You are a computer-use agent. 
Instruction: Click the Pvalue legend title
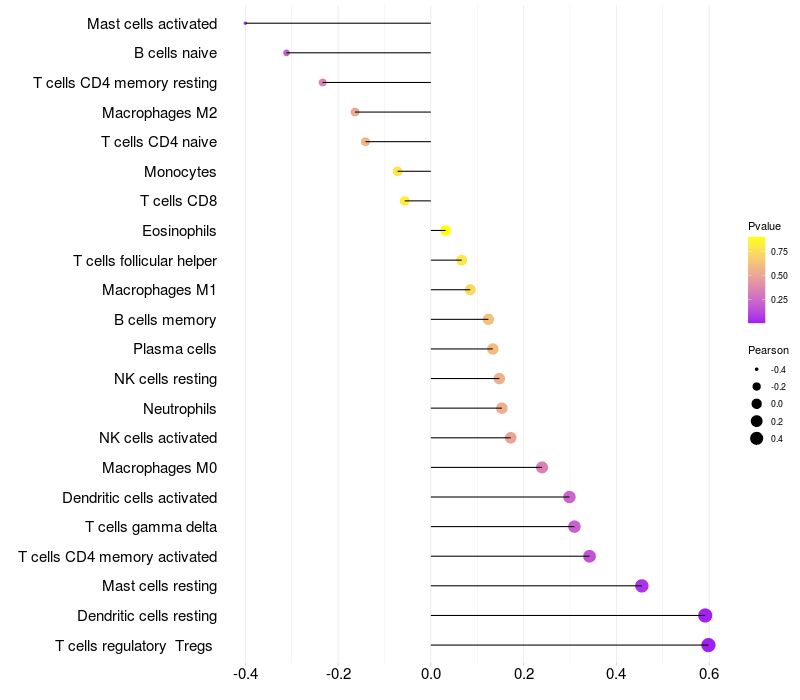click(x=764, y=226)
